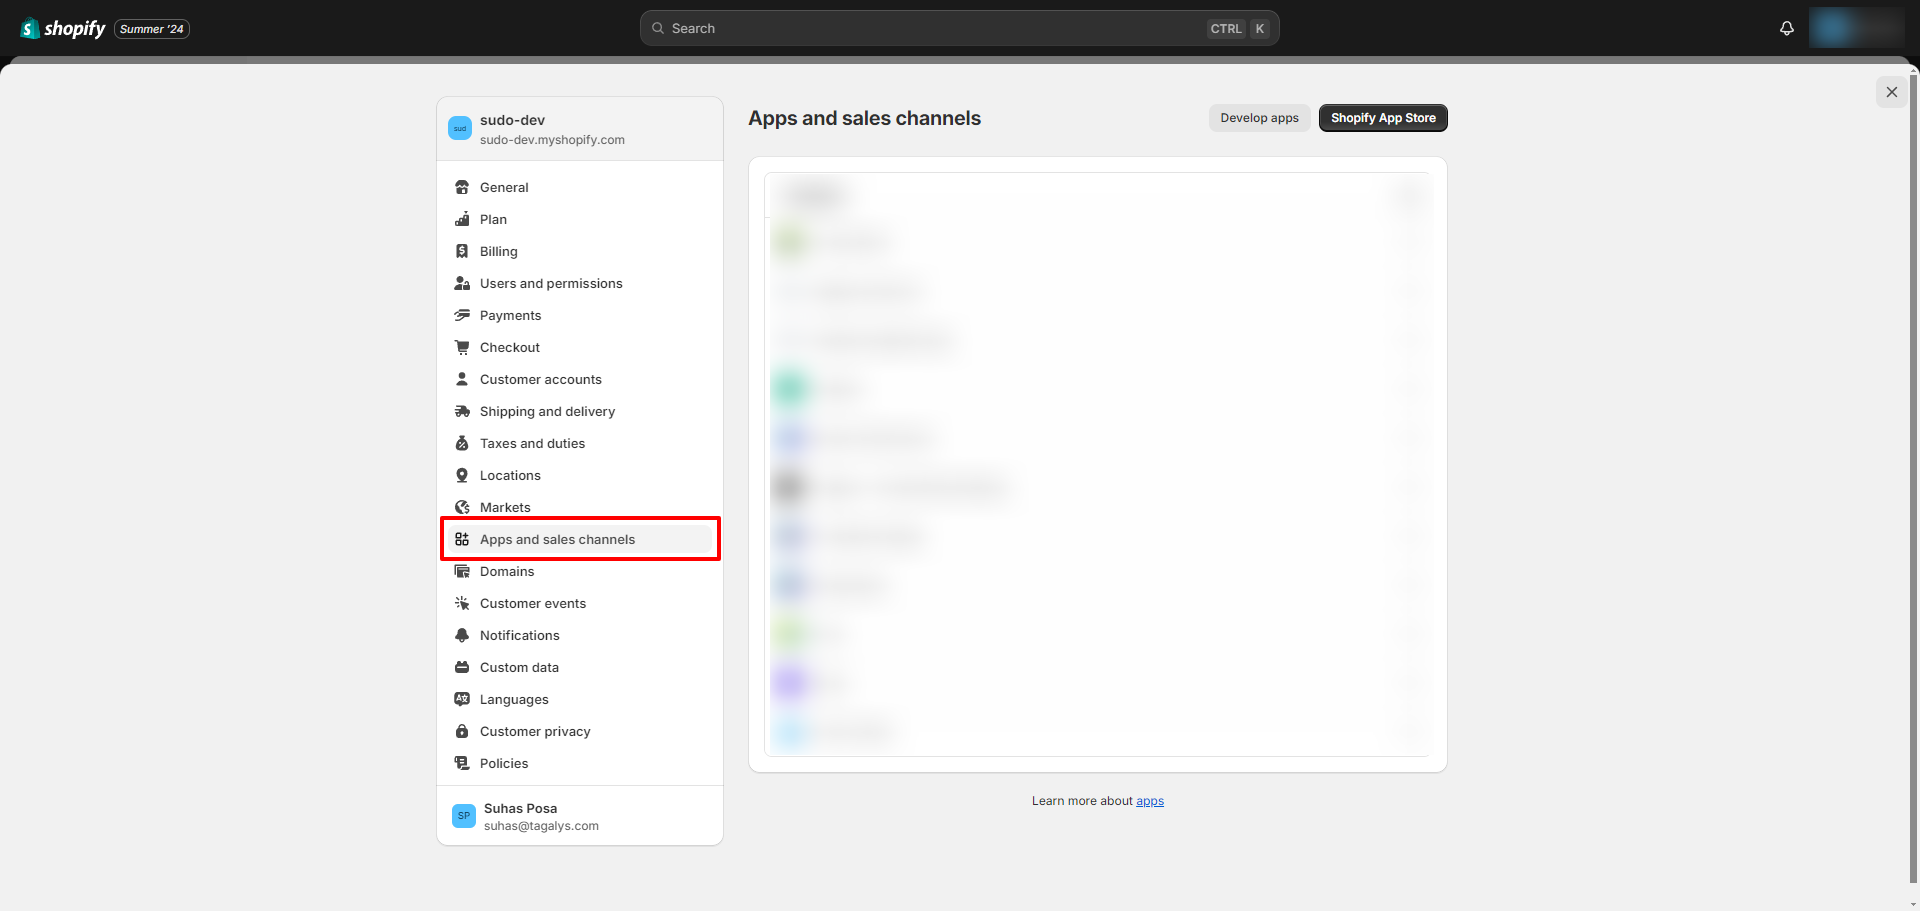This screenshot has width=1920, height=911.
Task: Open Customer privacy settings
Action: (580, 731)
